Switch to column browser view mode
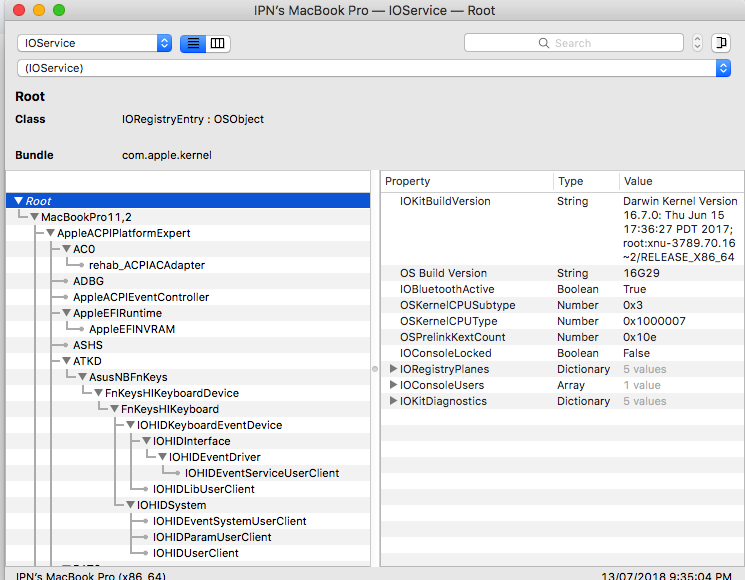 click(x=218, y=43)
